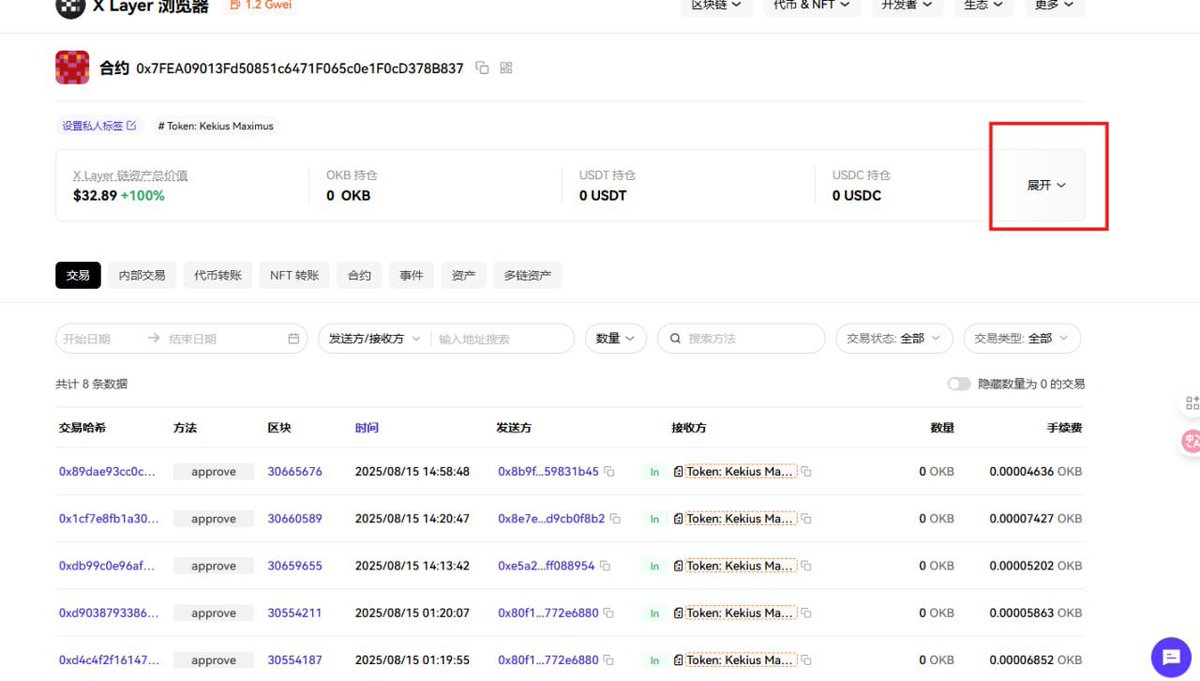This screenshot has height=681, width=1200.
Task: Click the red pixel contract avatar
Action: click(x=72, y=68)
